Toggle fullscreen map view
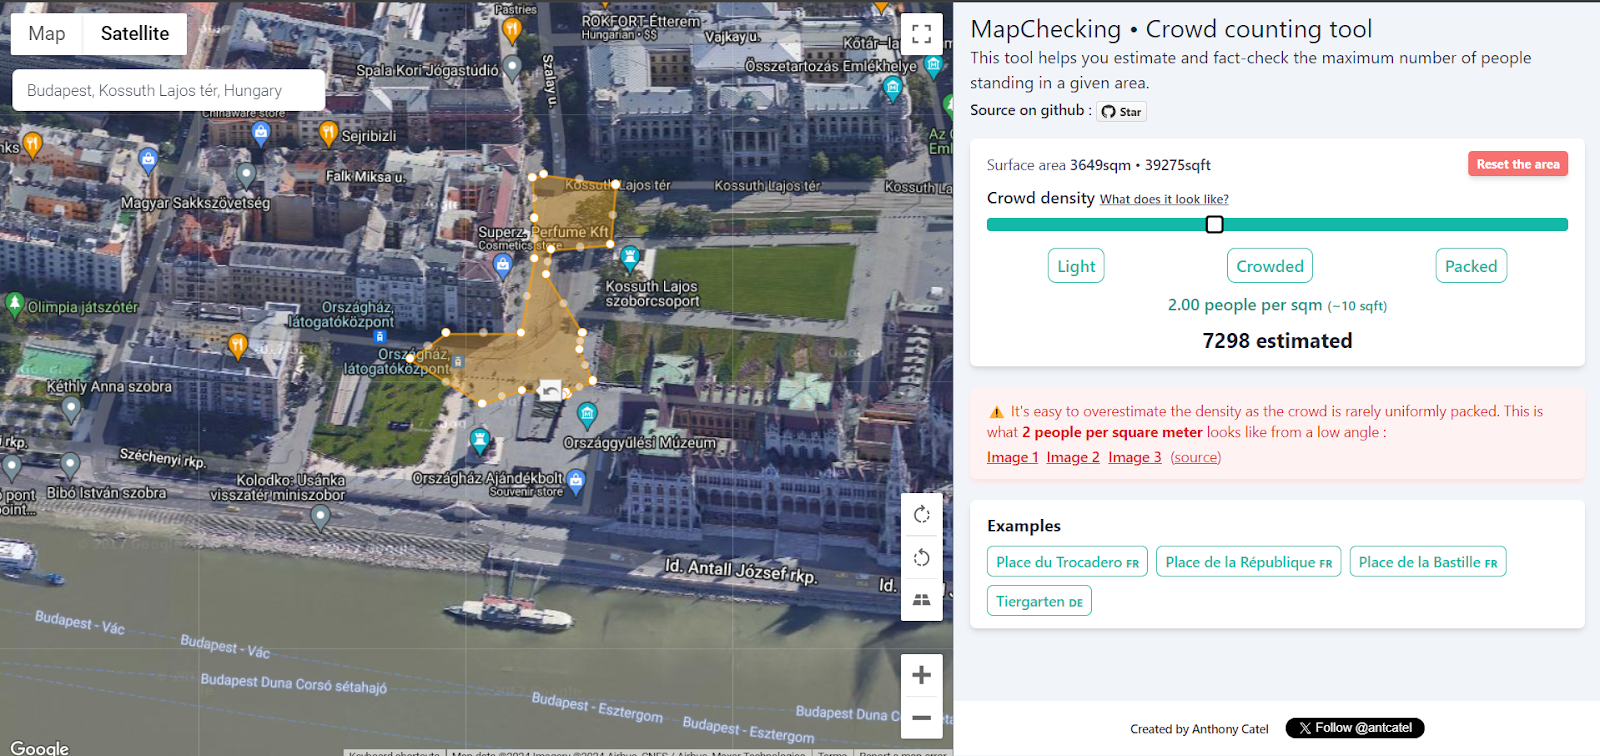Screen dimensions: 1600x756 (x=921, y=33)
